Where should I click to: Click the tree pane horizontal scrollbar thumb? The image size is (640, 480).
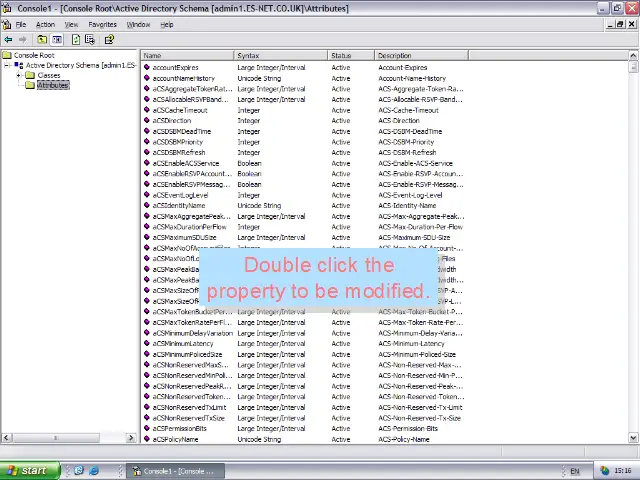tap(56, 438)
